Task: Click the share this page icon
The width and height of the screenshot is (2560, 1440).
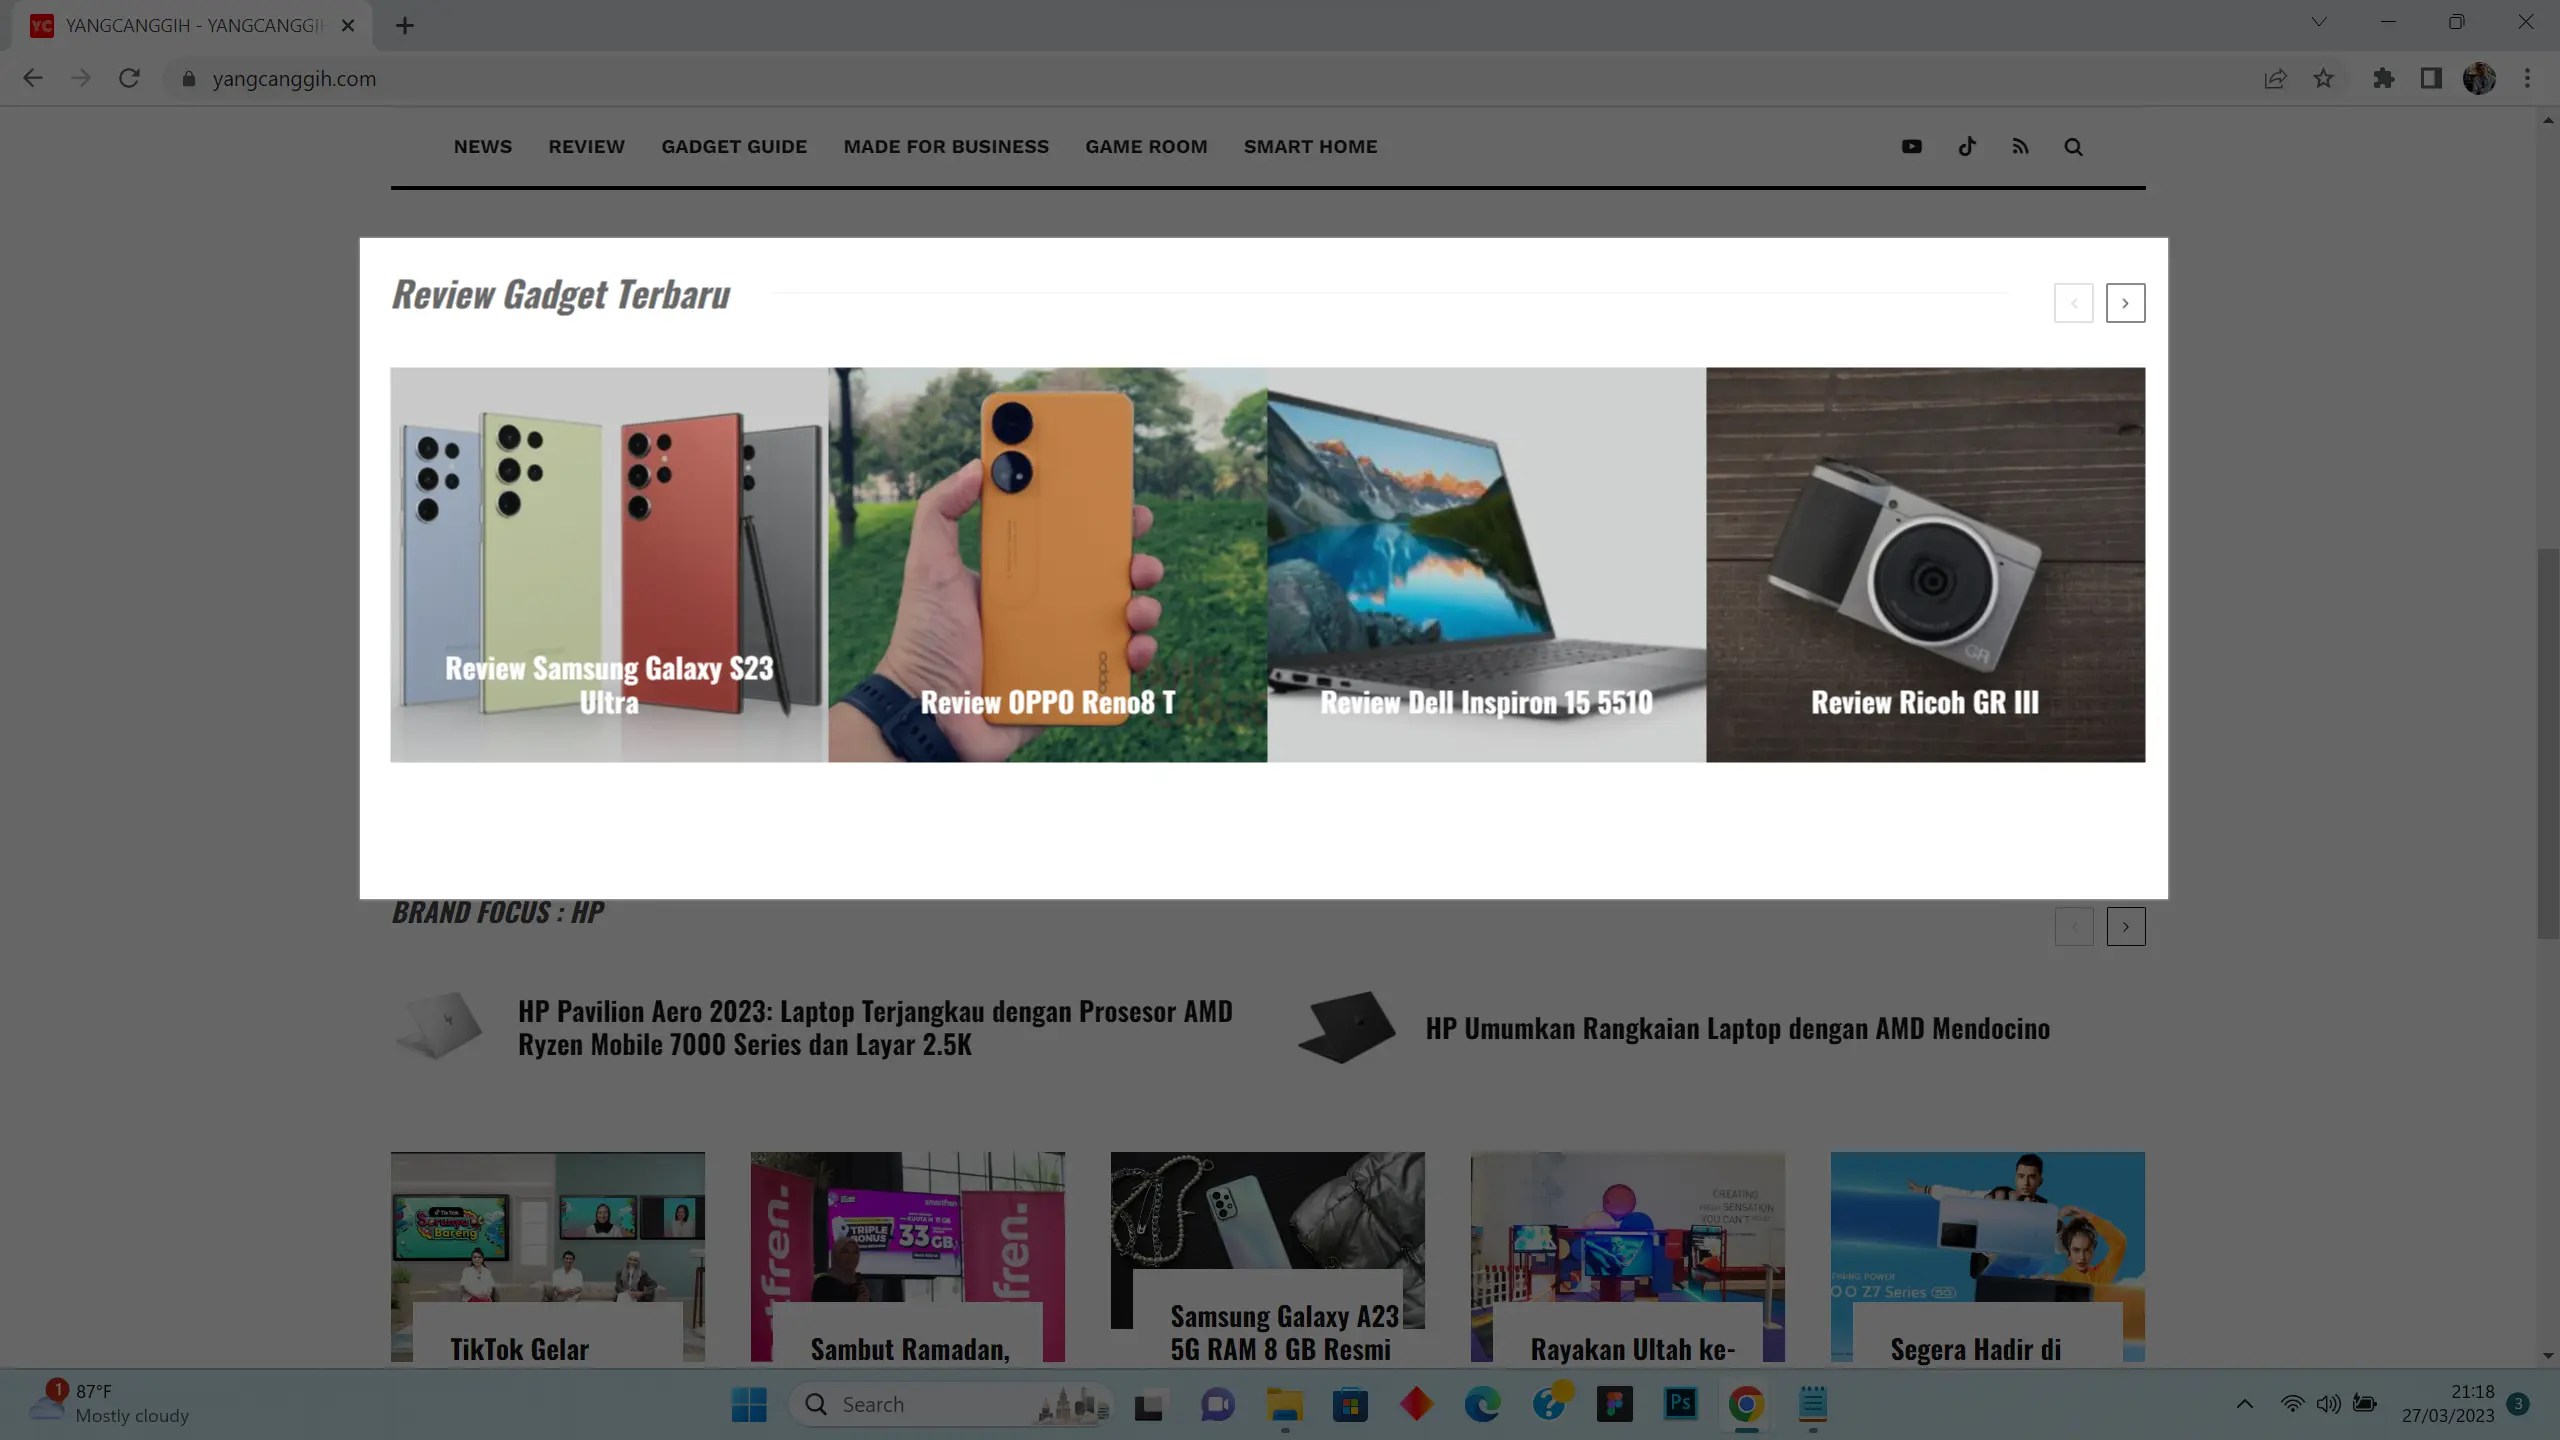Action: pyautogui.click(x=2275, y=78)
